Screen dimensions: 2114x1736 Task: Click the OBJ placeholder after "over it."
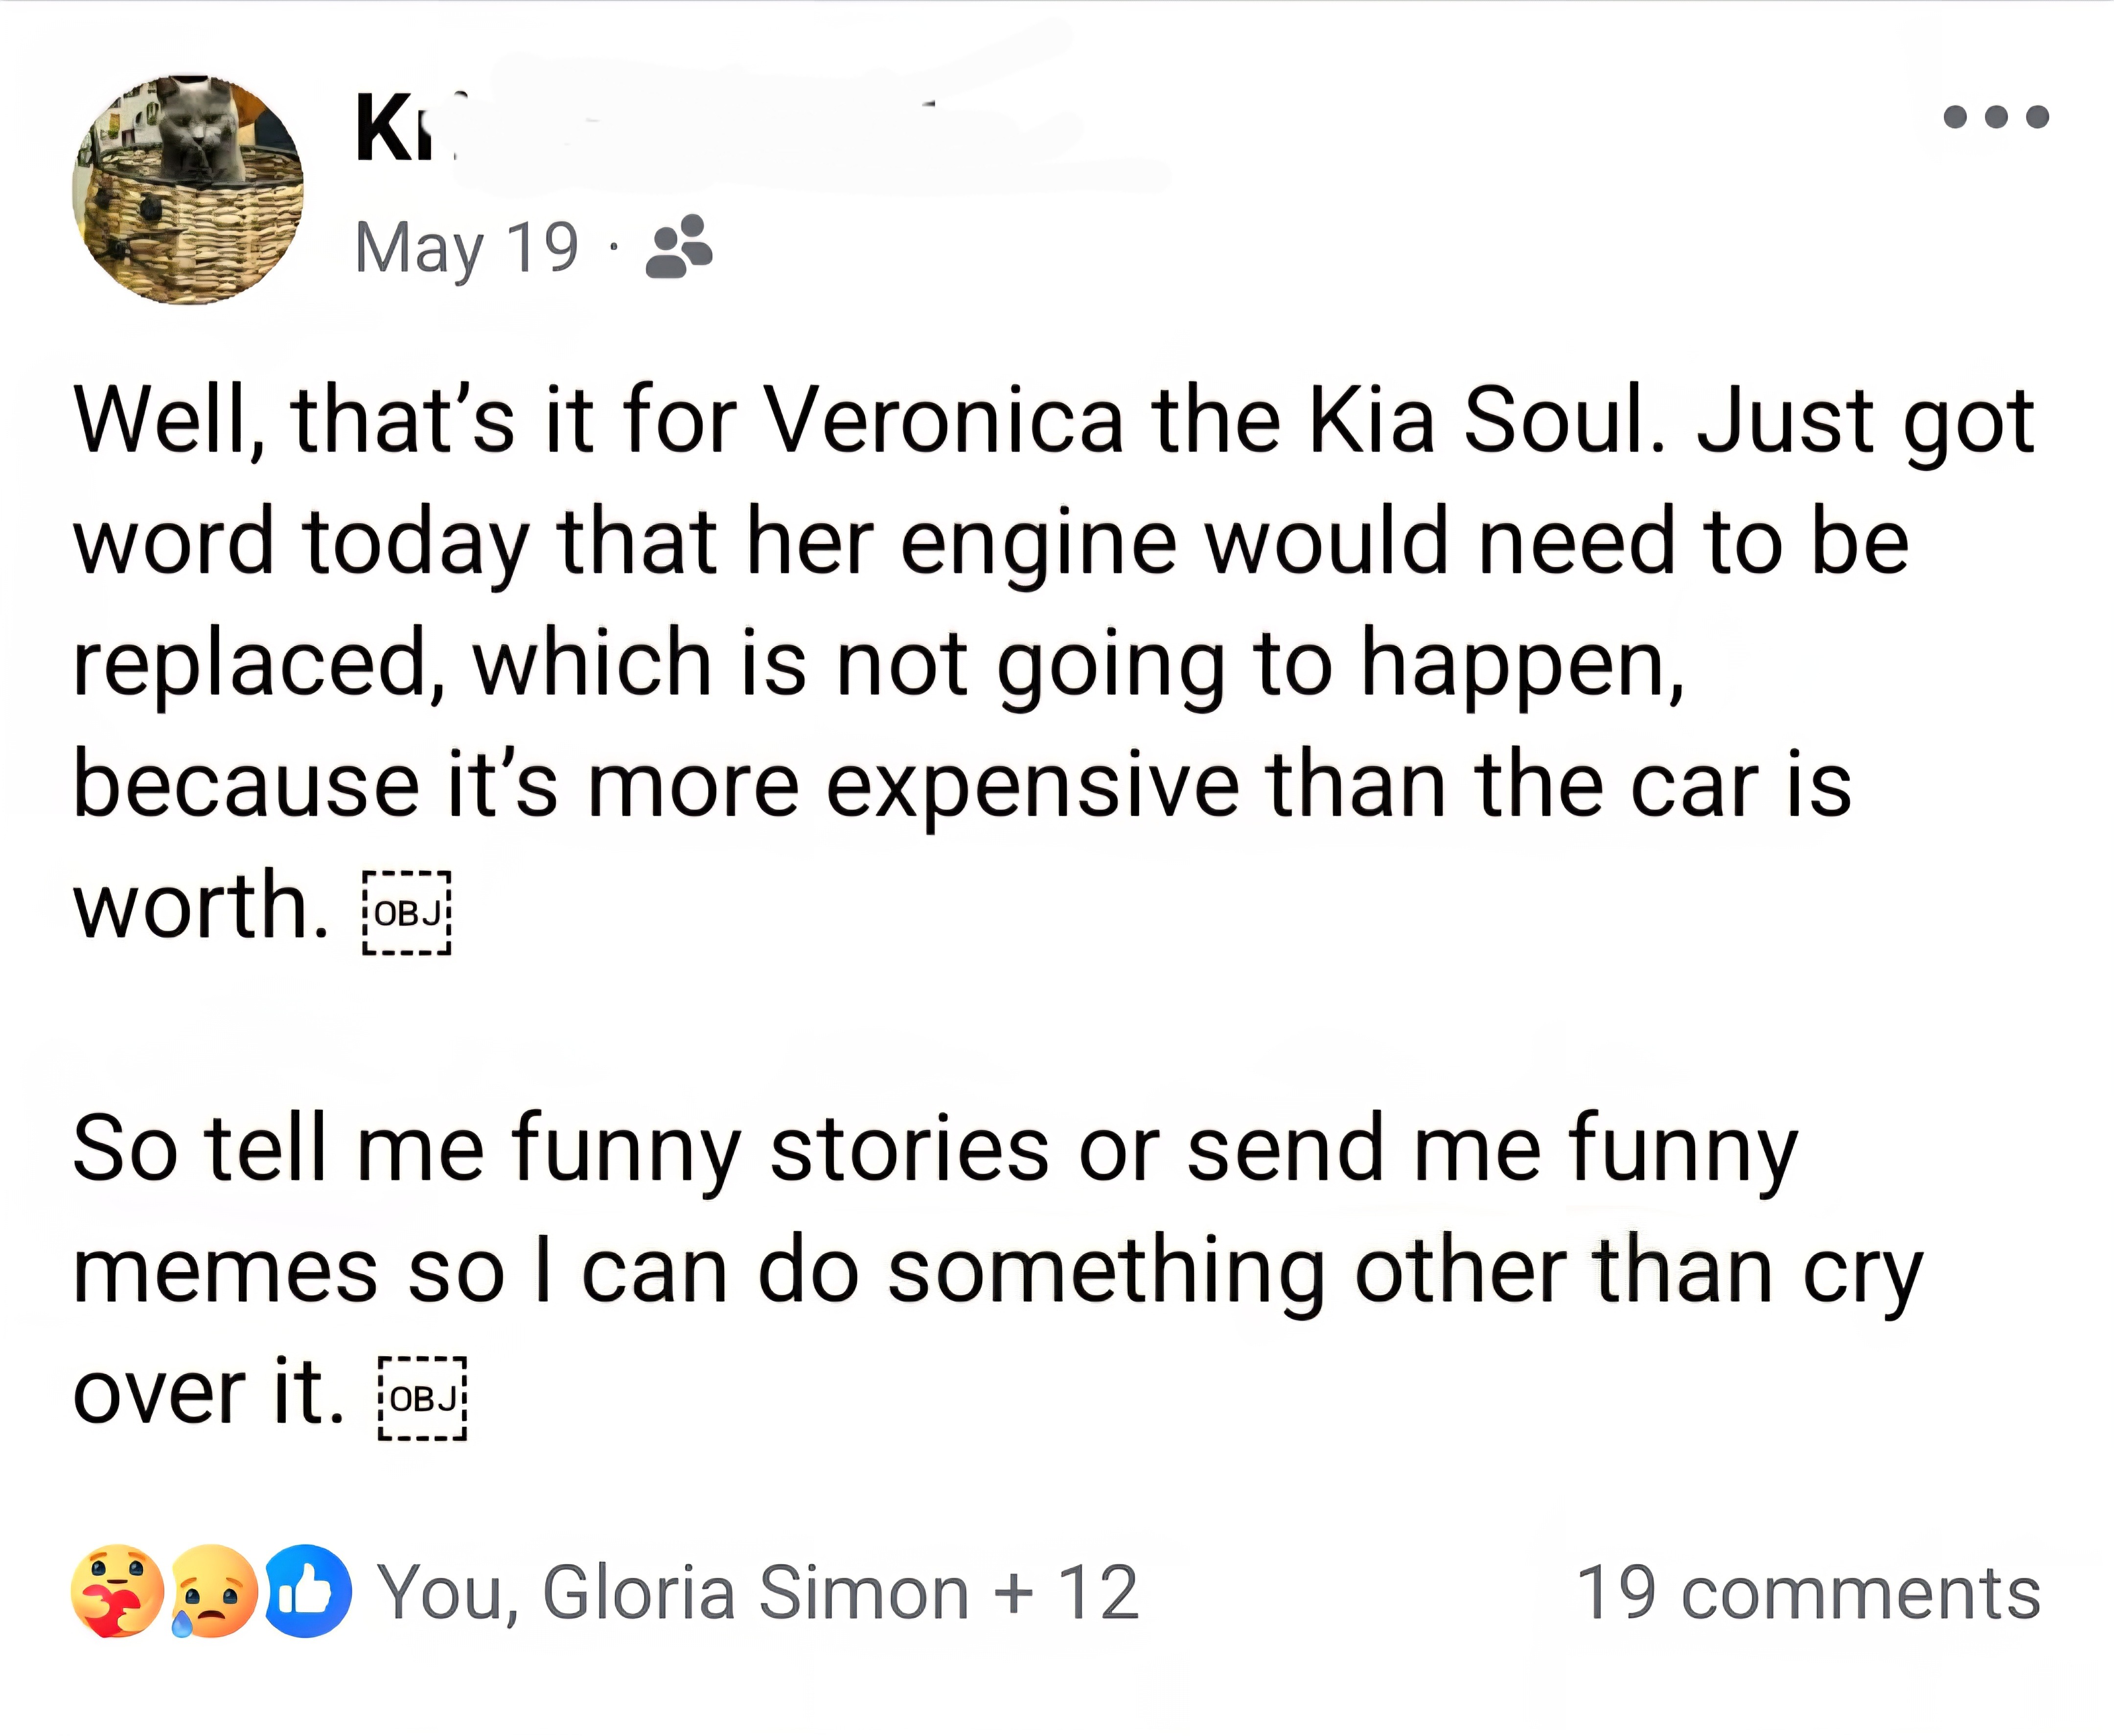(x=422, y=1398)
